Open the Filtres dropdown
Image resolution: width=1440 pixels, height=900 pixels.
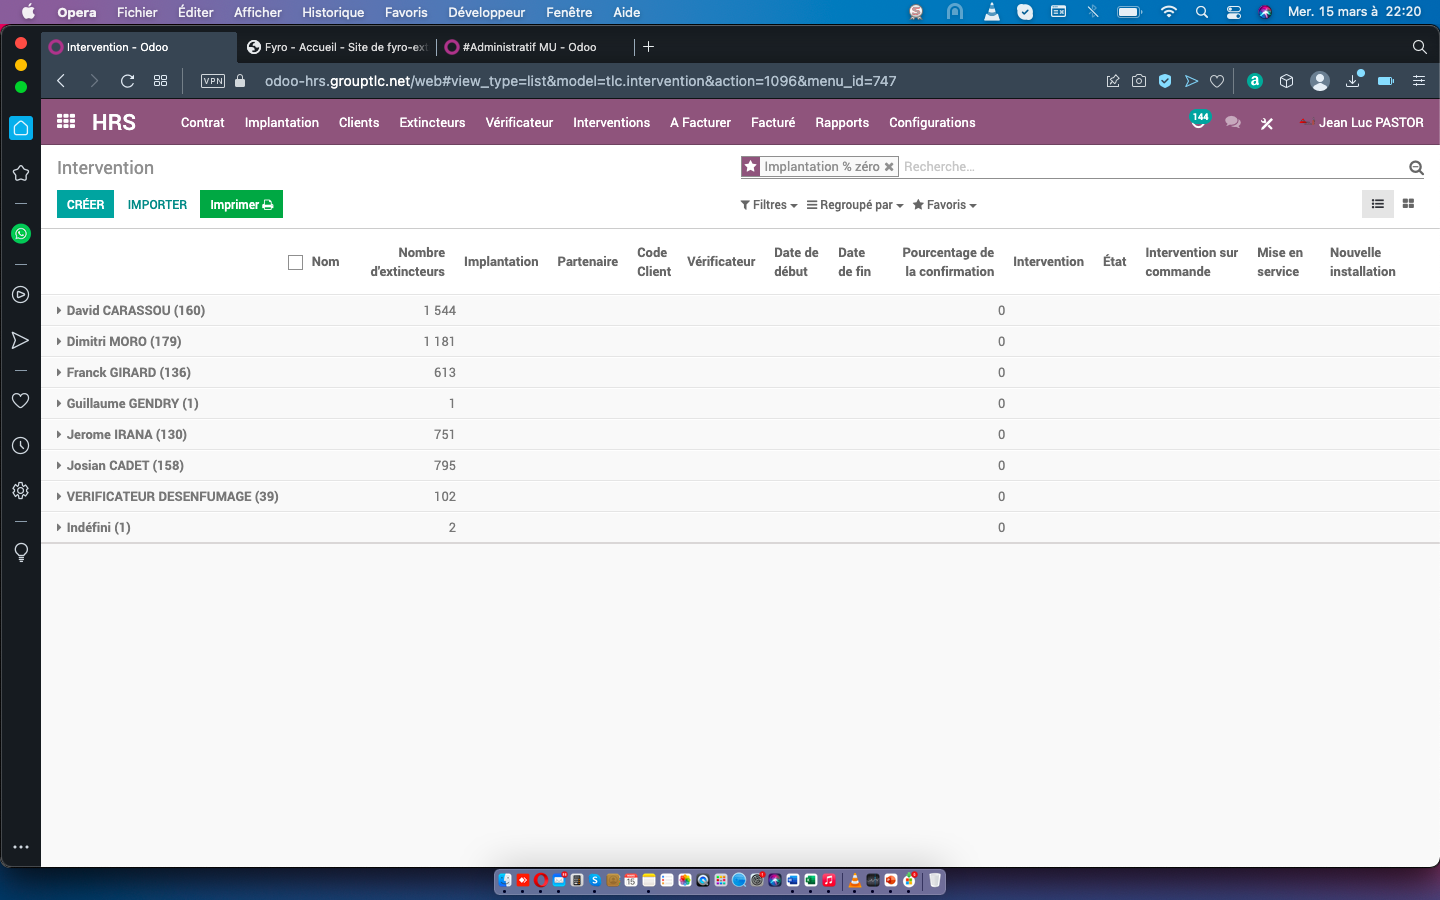coord(768,205)
